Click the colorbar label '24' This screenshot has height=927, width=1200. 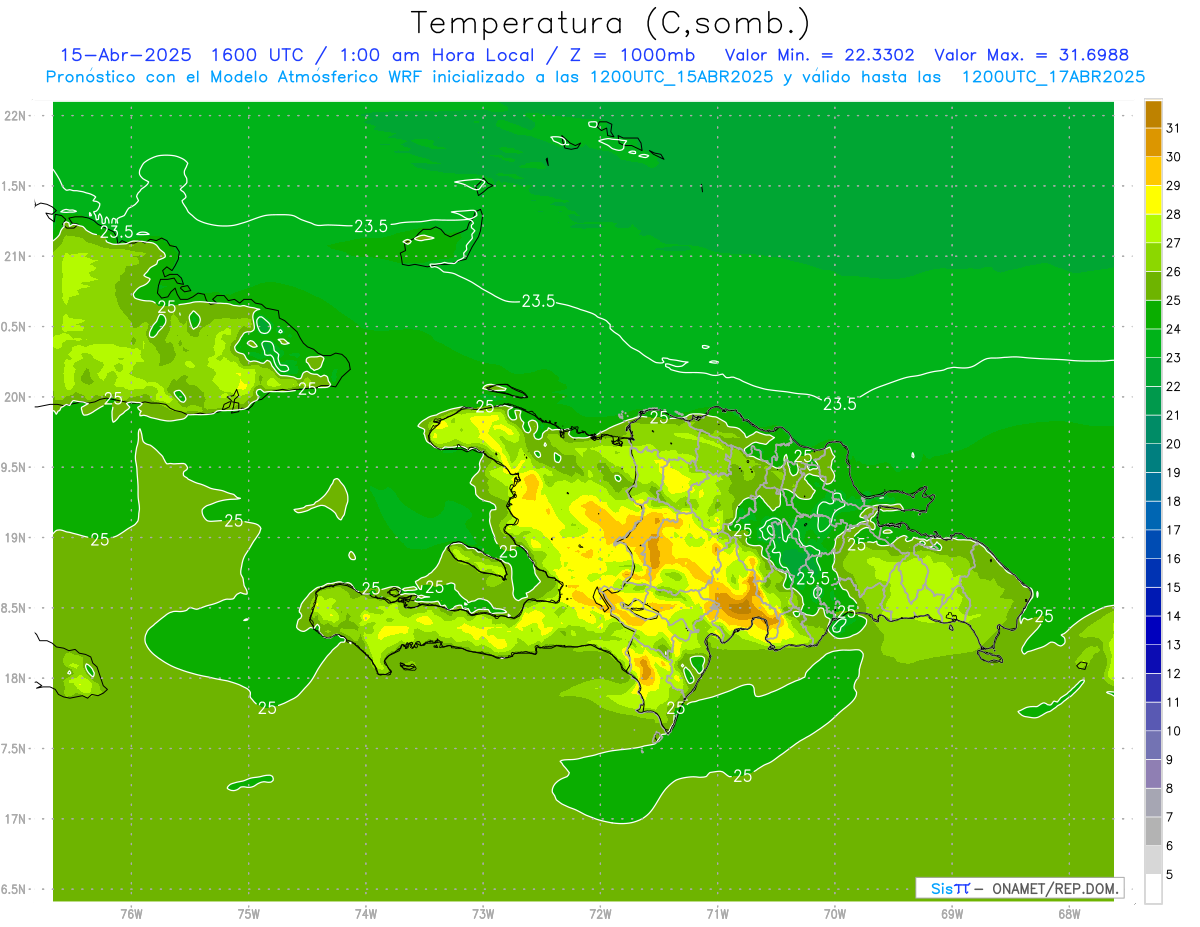tap(1174, 329)
